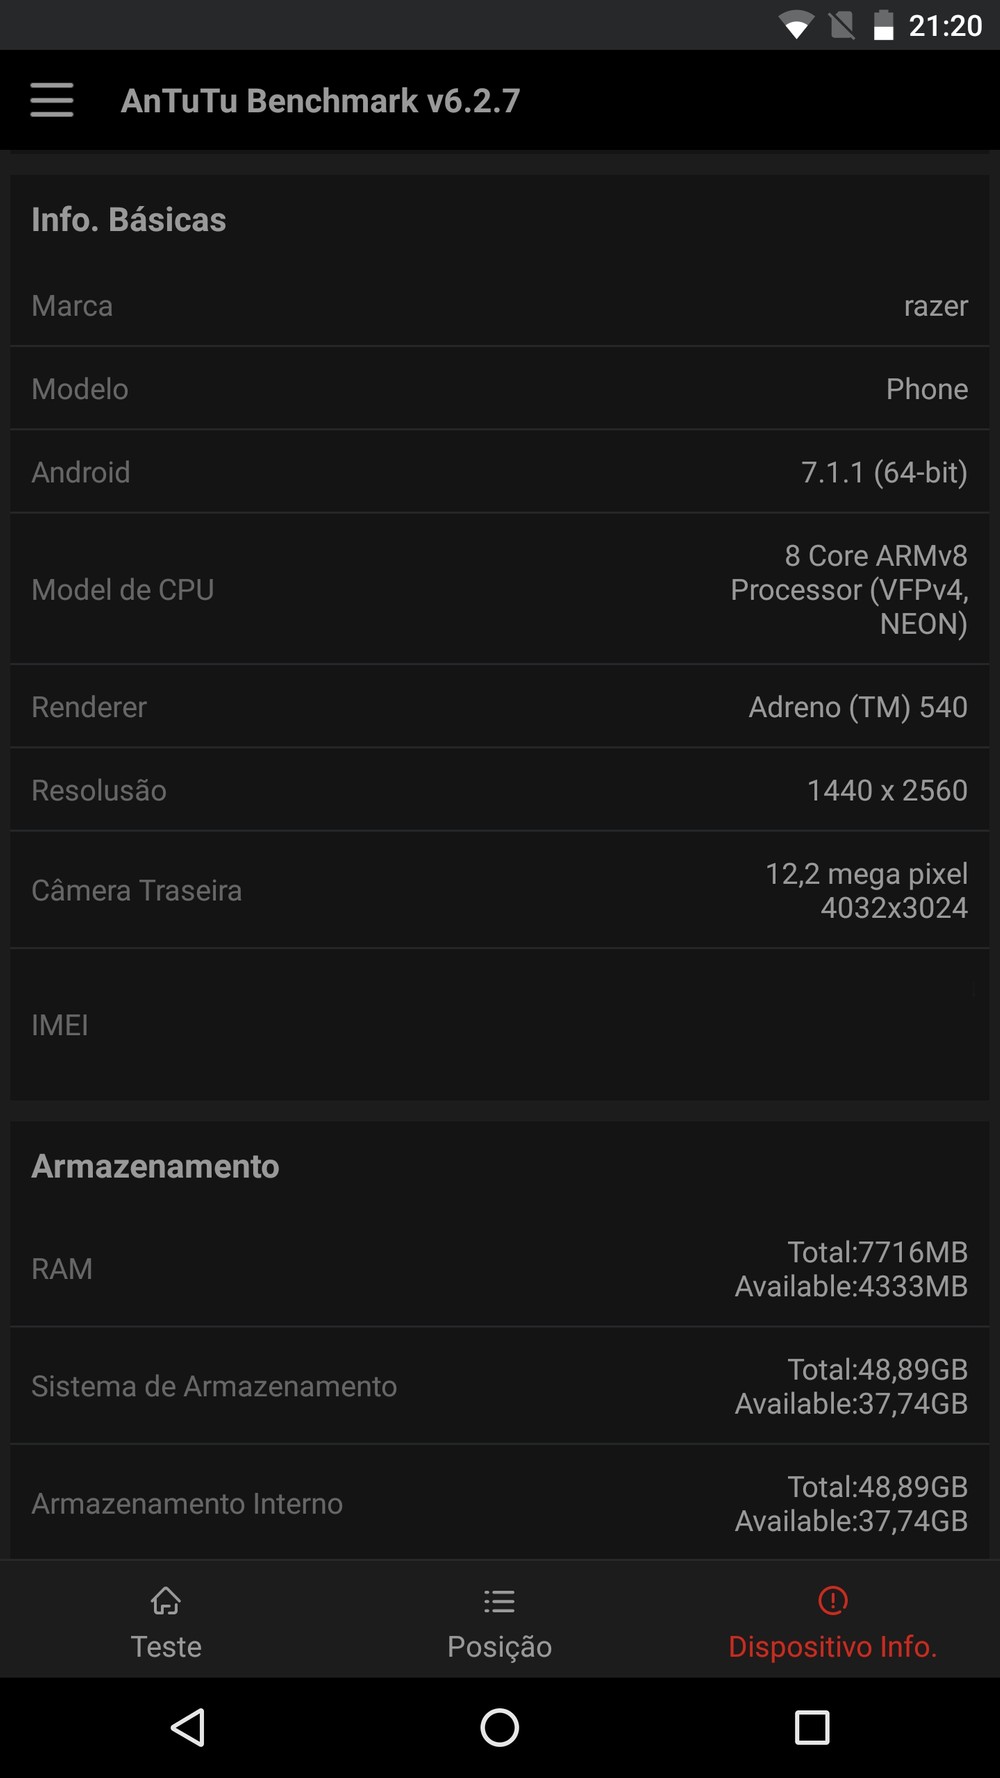
Task: Open the hamburger navigation menu
Action: 52,100
